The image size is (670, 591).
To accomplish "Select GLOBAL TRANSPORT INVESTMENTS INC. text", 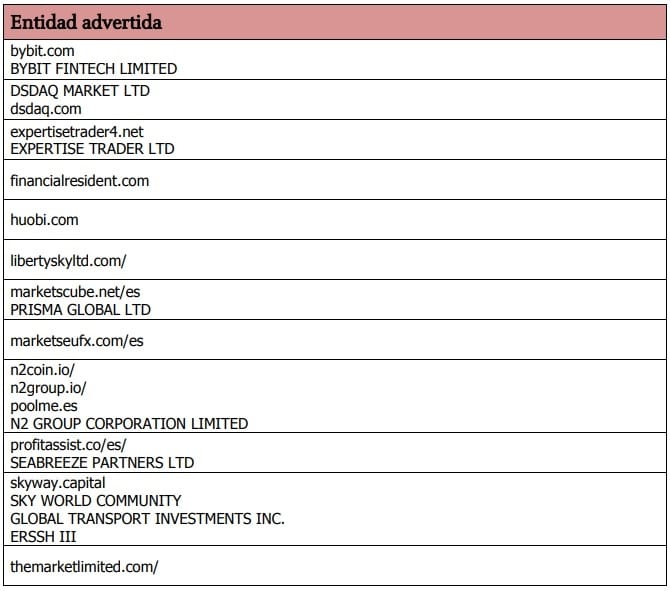I will pyautogui.click(x=147, y=519).
